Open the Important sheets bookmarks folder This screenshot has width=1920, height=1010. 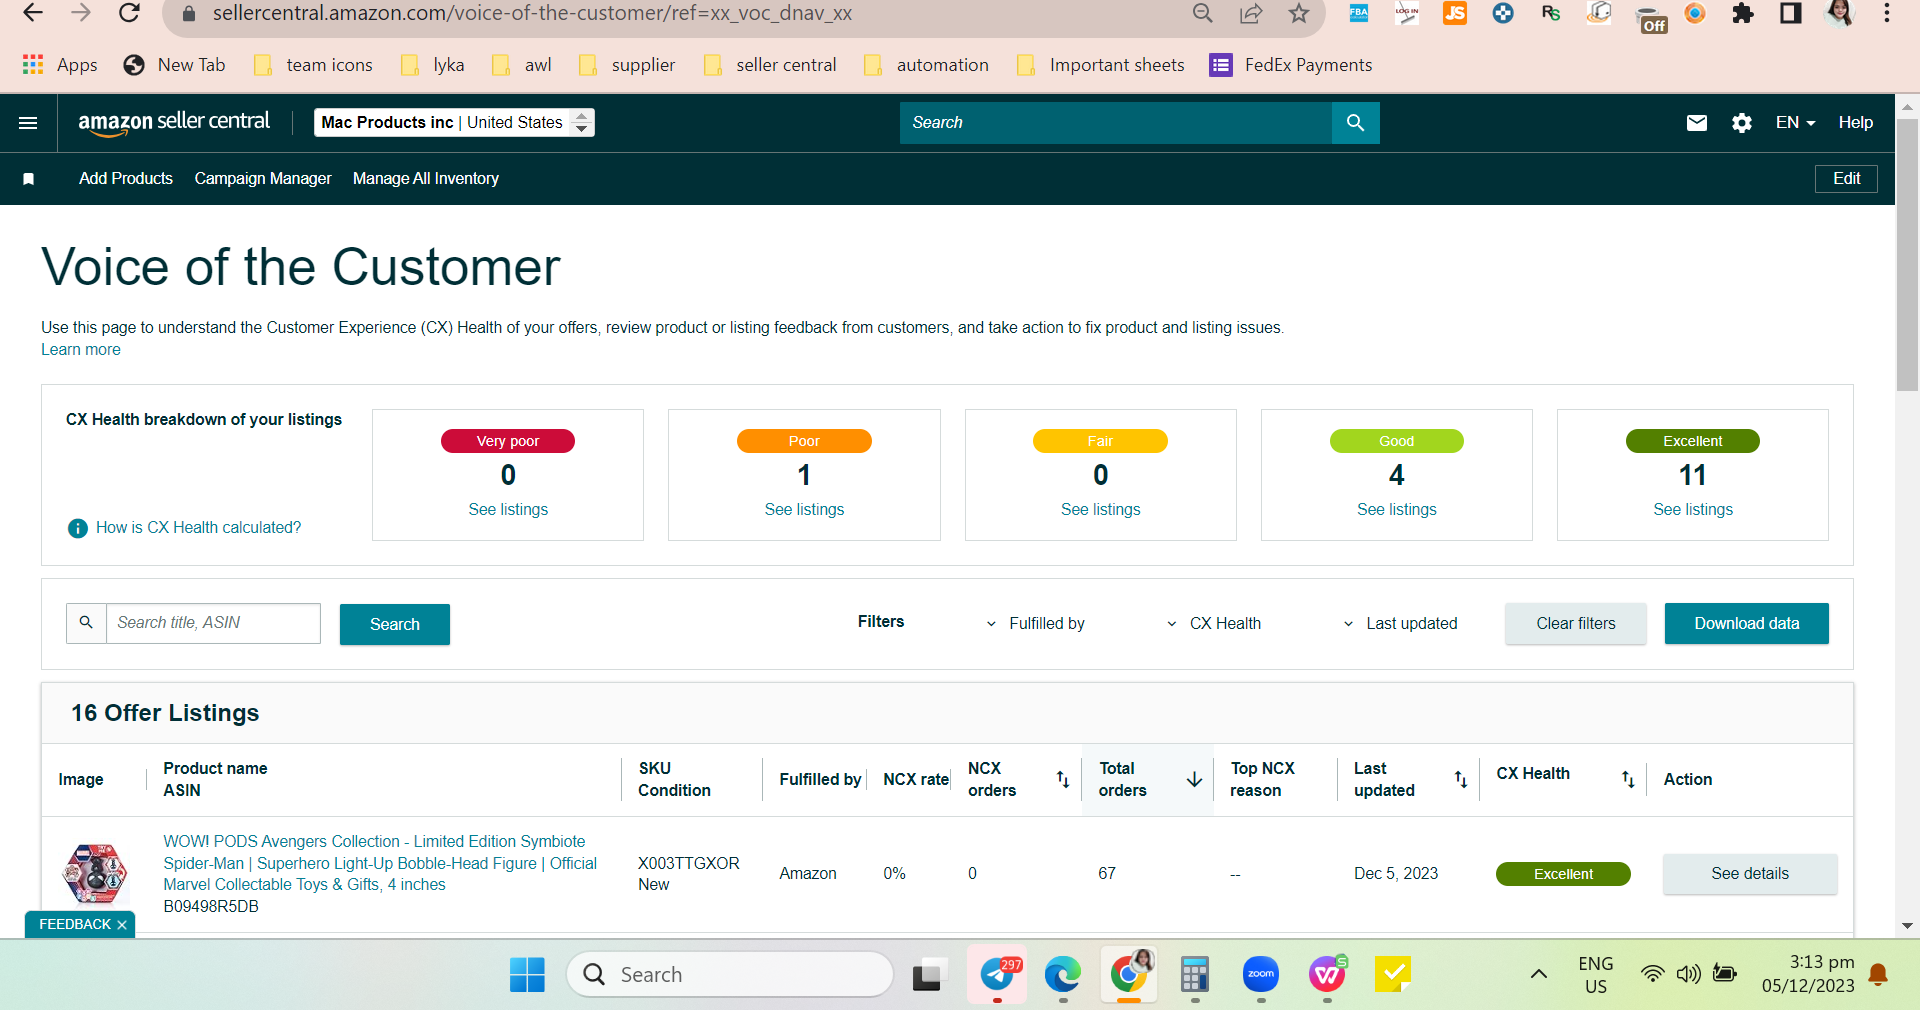click(x=1100, y=65)
